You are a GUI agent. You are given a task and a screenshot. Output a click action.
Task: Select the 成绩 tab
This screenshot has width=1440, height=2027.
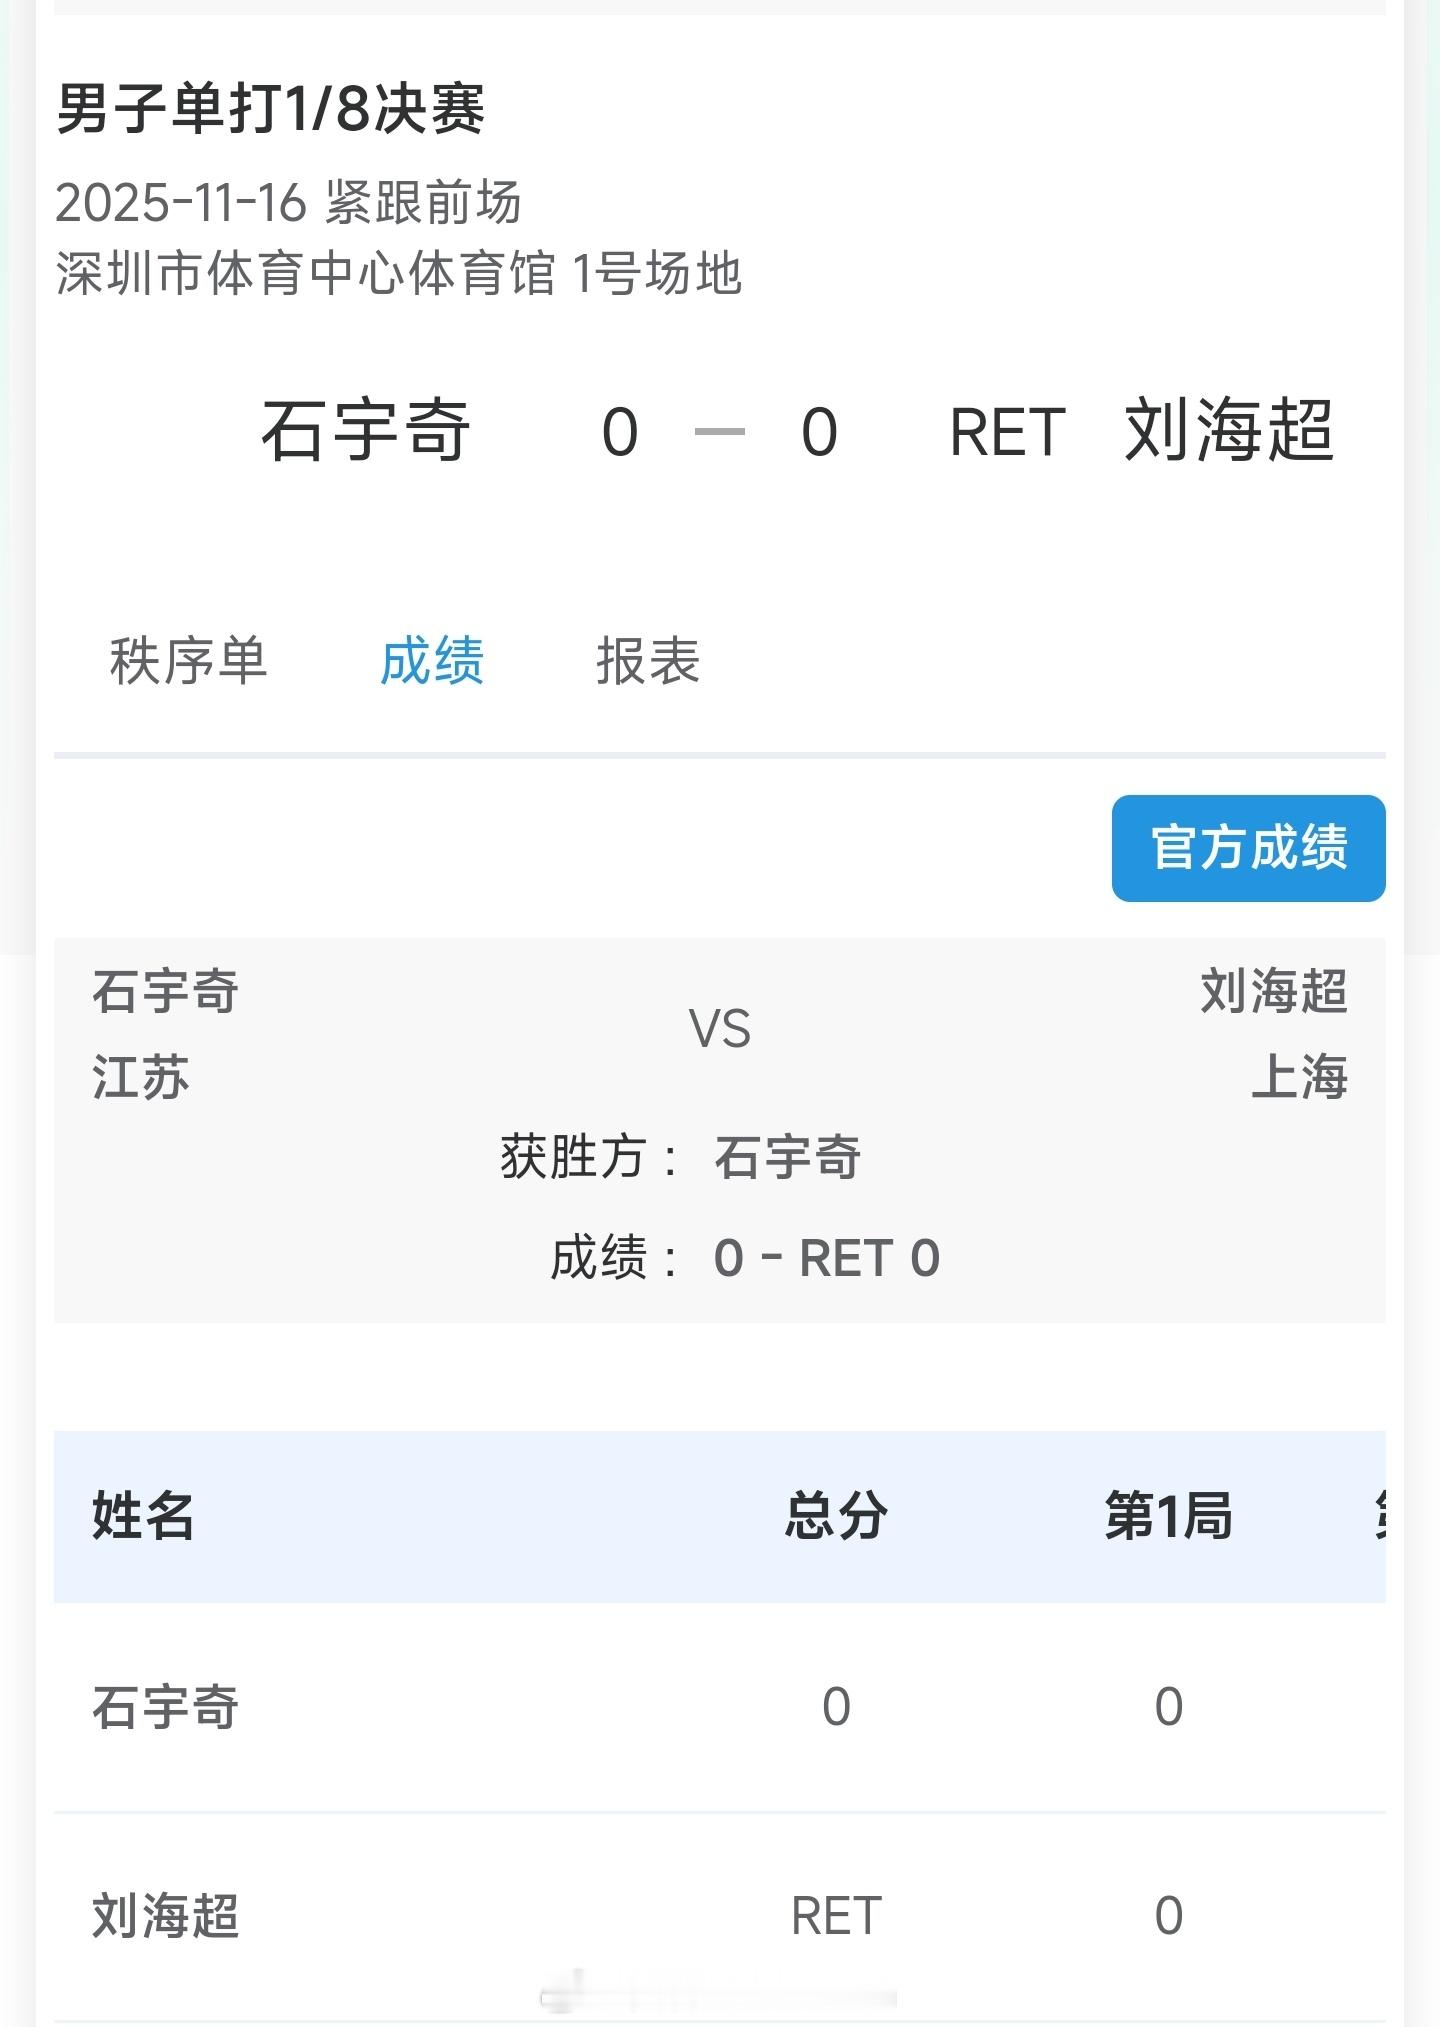[x=432, y=661]
